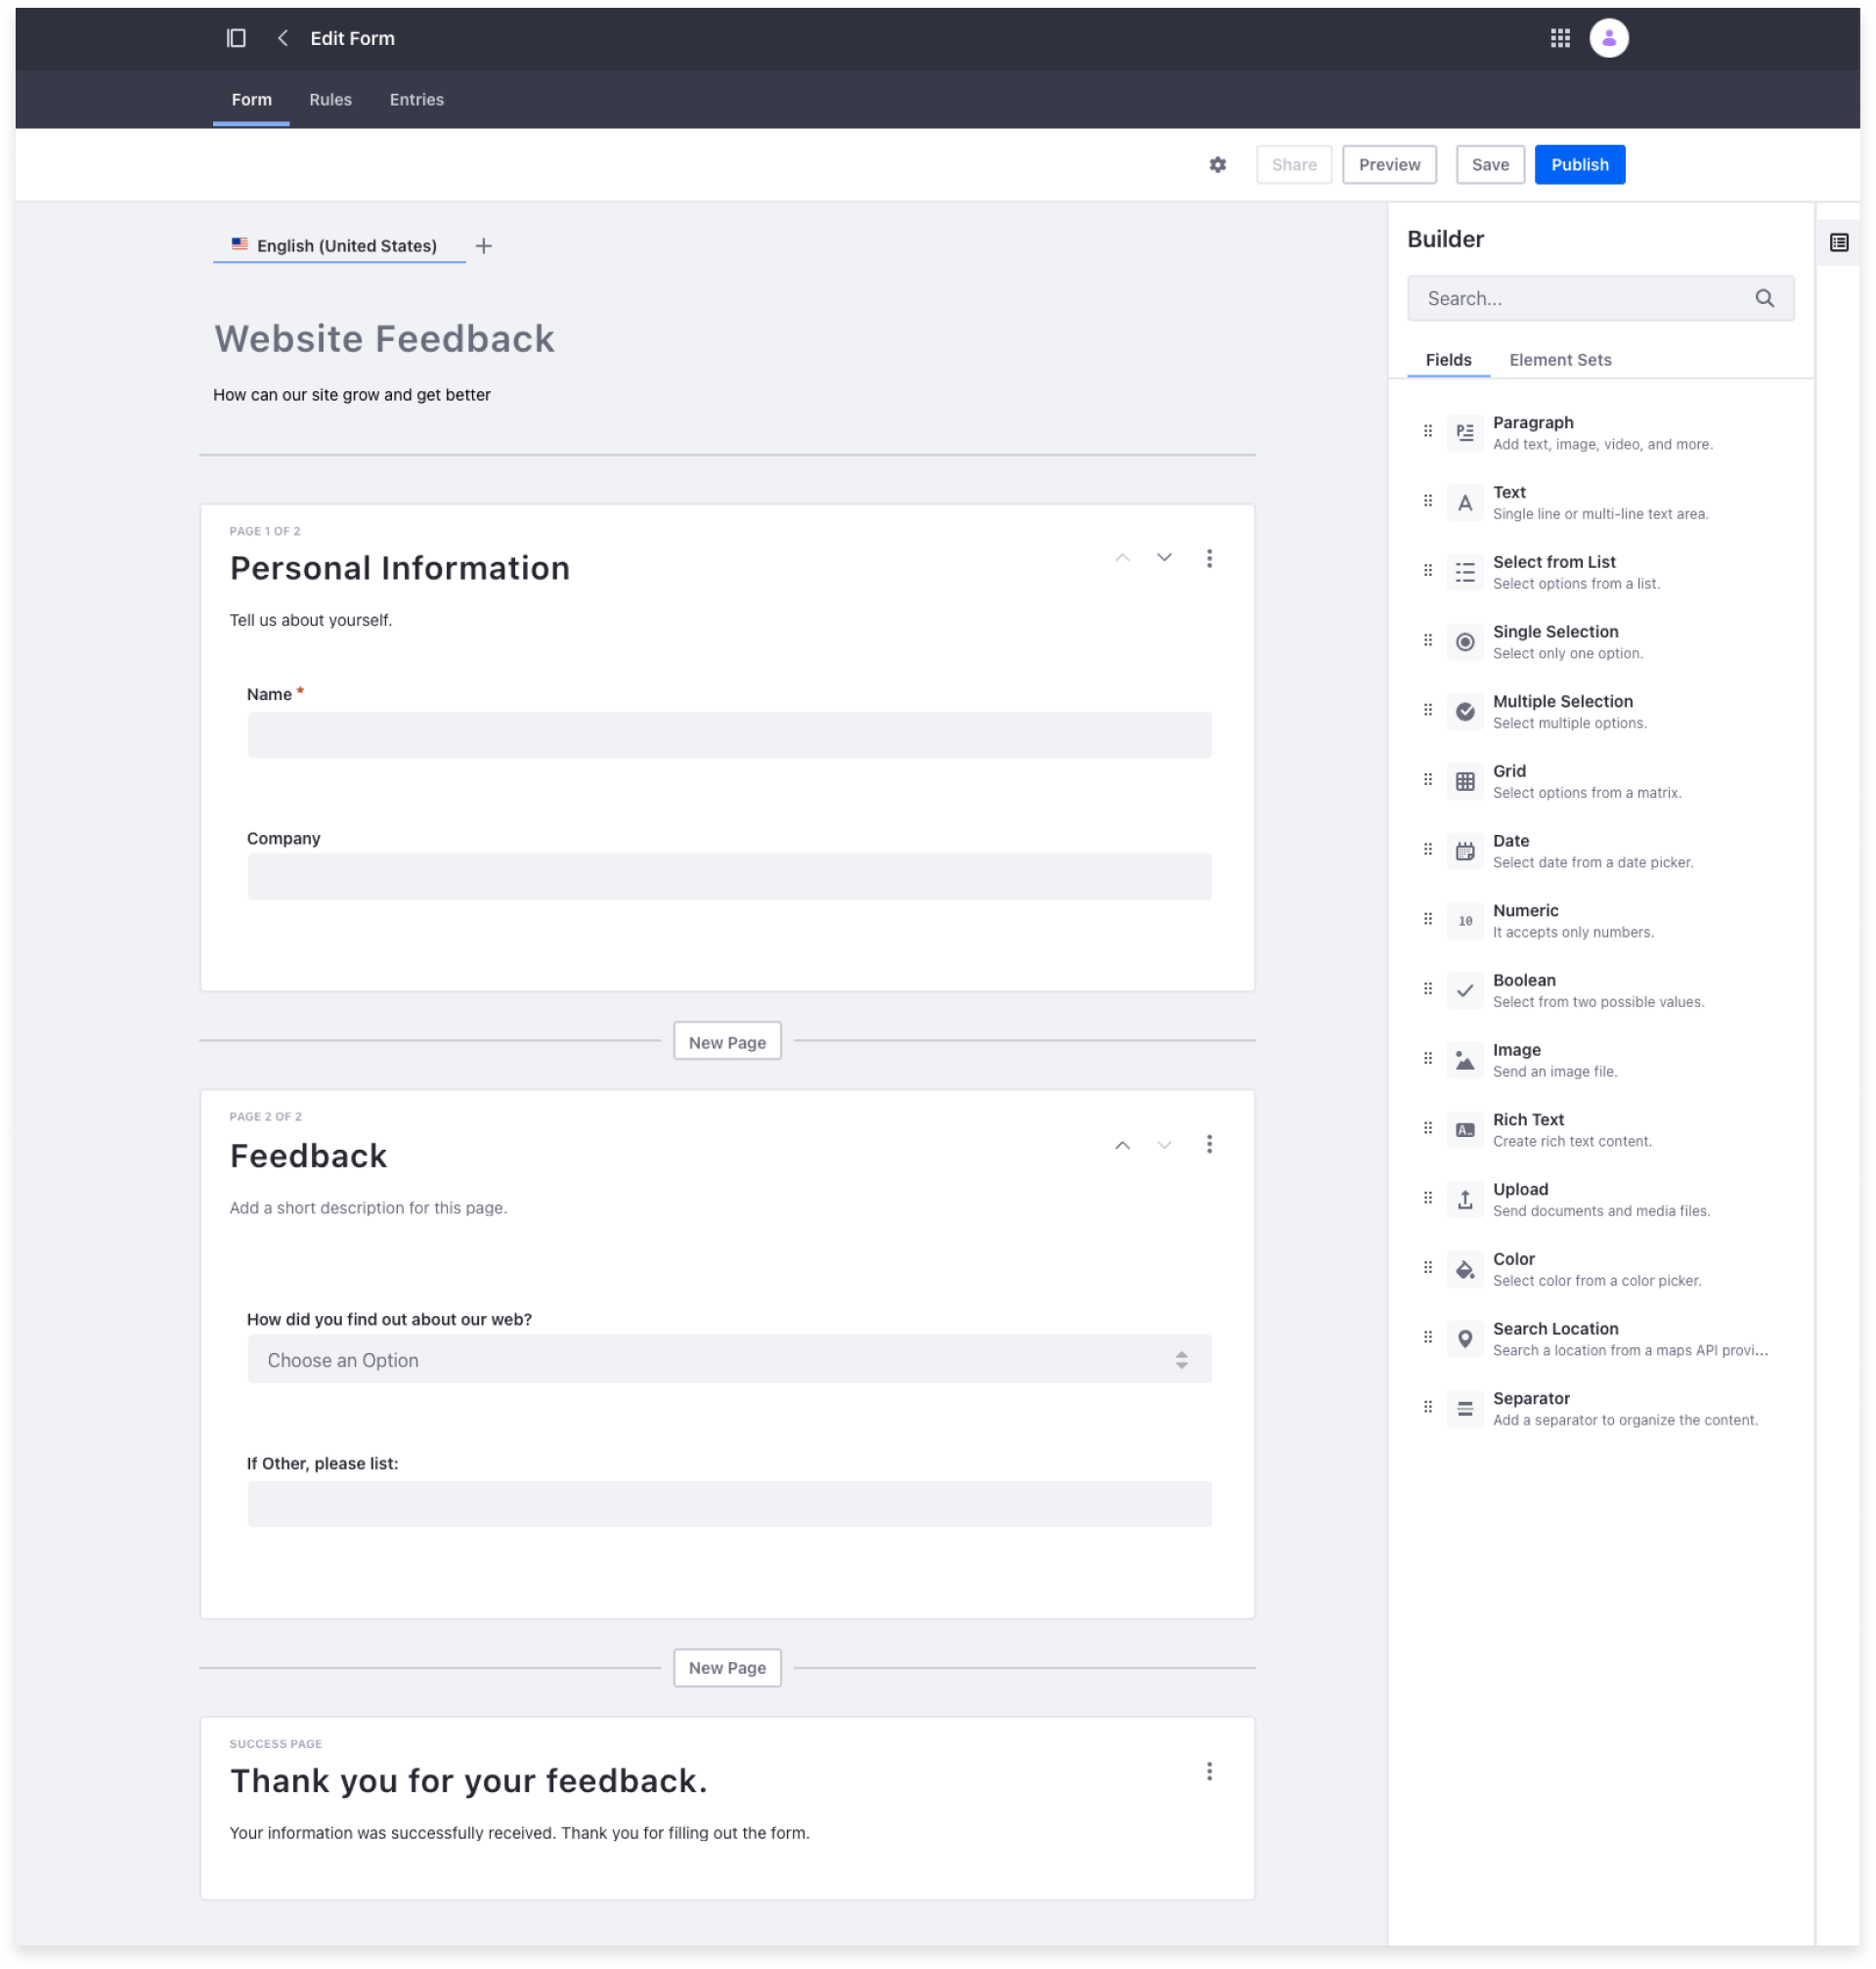
Task: Open Success Page kebab menu
Action: tap(1209, 1771)
